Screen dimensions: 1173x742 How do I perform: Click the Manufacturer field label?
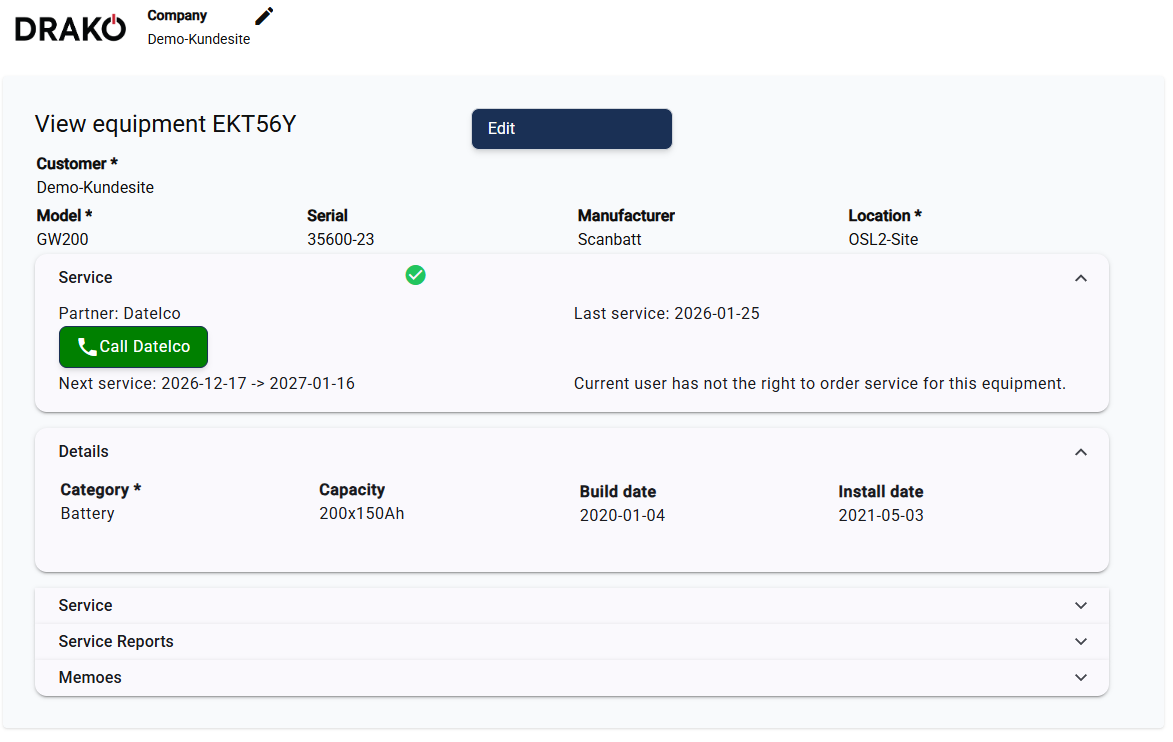[x=626, y=215]
